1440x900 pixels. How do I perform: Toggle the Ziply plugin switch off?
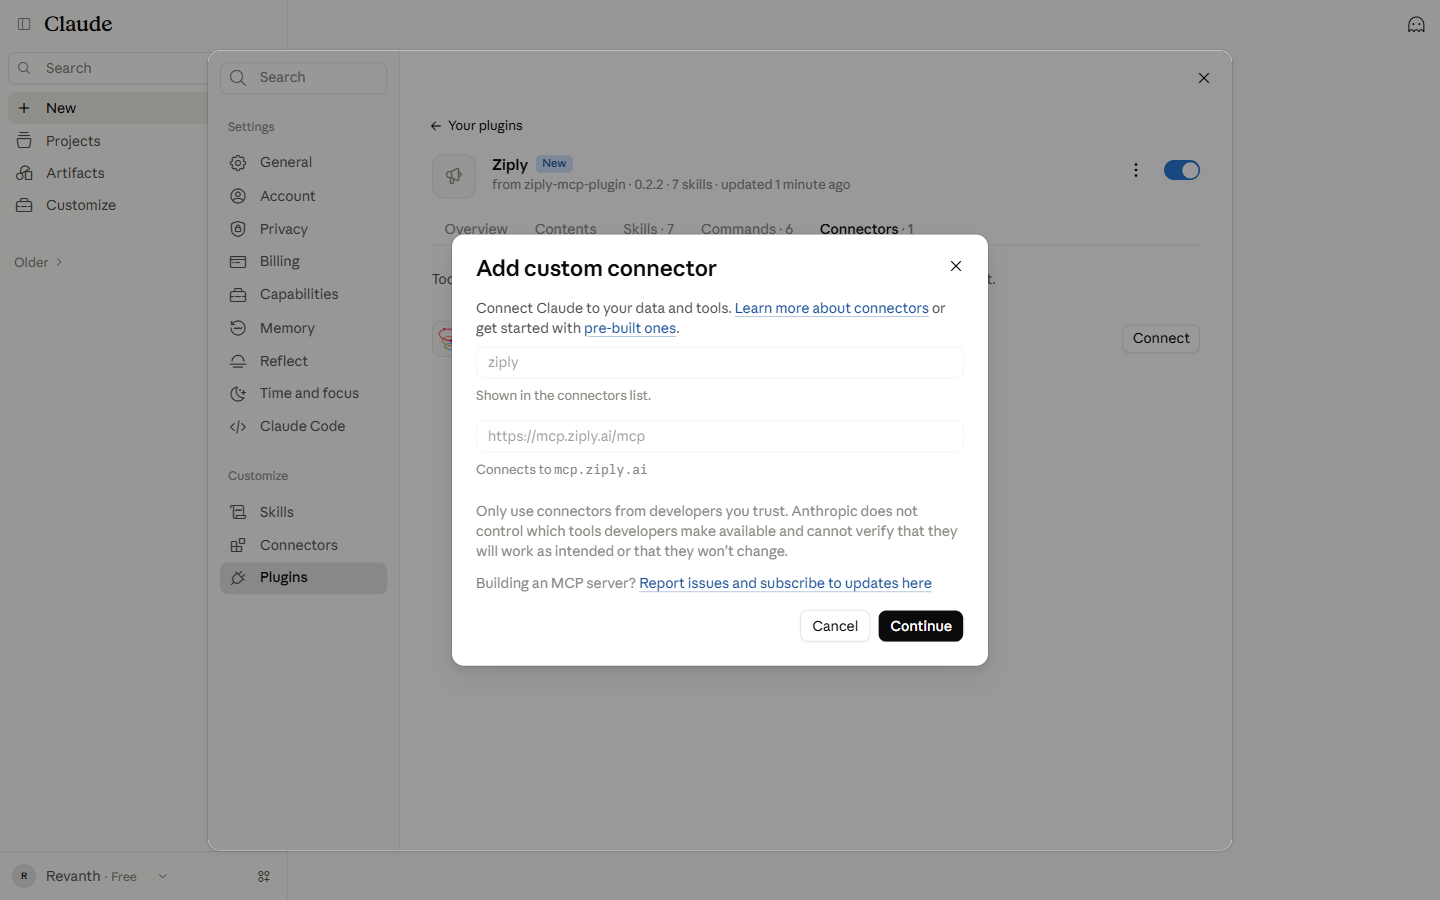[x=1182, y=170]
